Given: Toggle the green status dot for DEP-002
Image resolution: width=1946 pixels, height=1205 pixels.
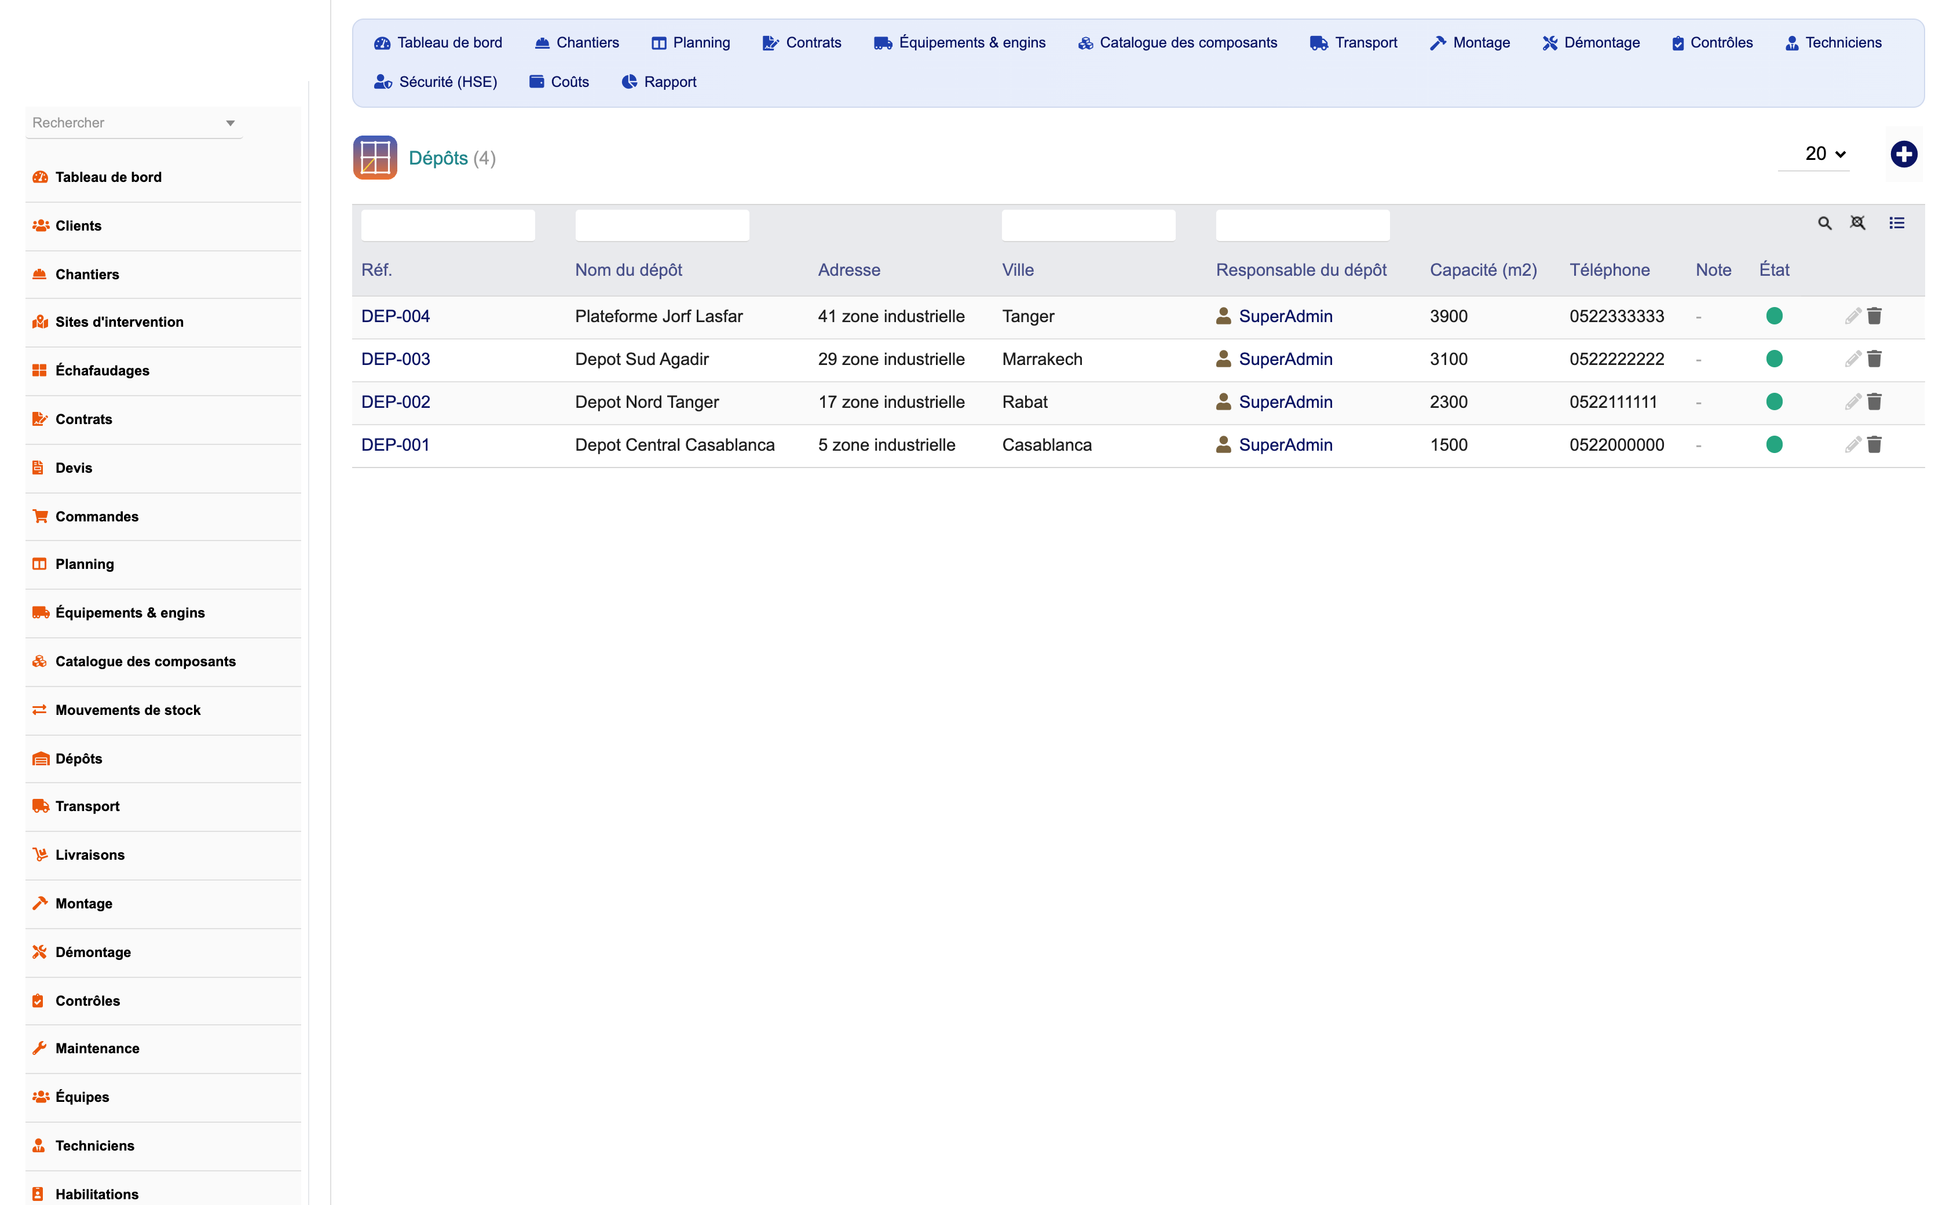Looking at the screenshot, I should [1774, 402].
